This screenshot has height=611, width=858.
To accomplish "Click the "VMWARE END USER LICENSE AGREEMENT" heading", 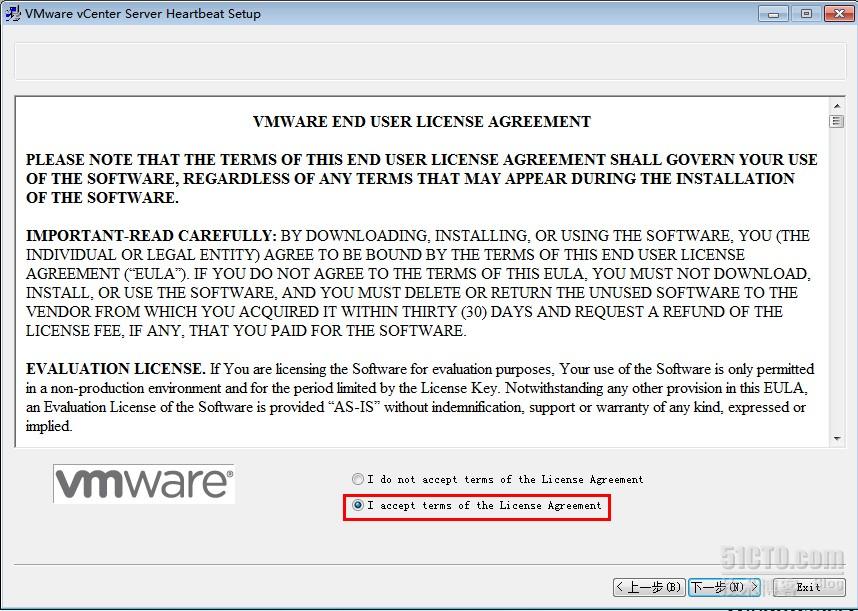I will pyautogui.click(x=422, y=121).
